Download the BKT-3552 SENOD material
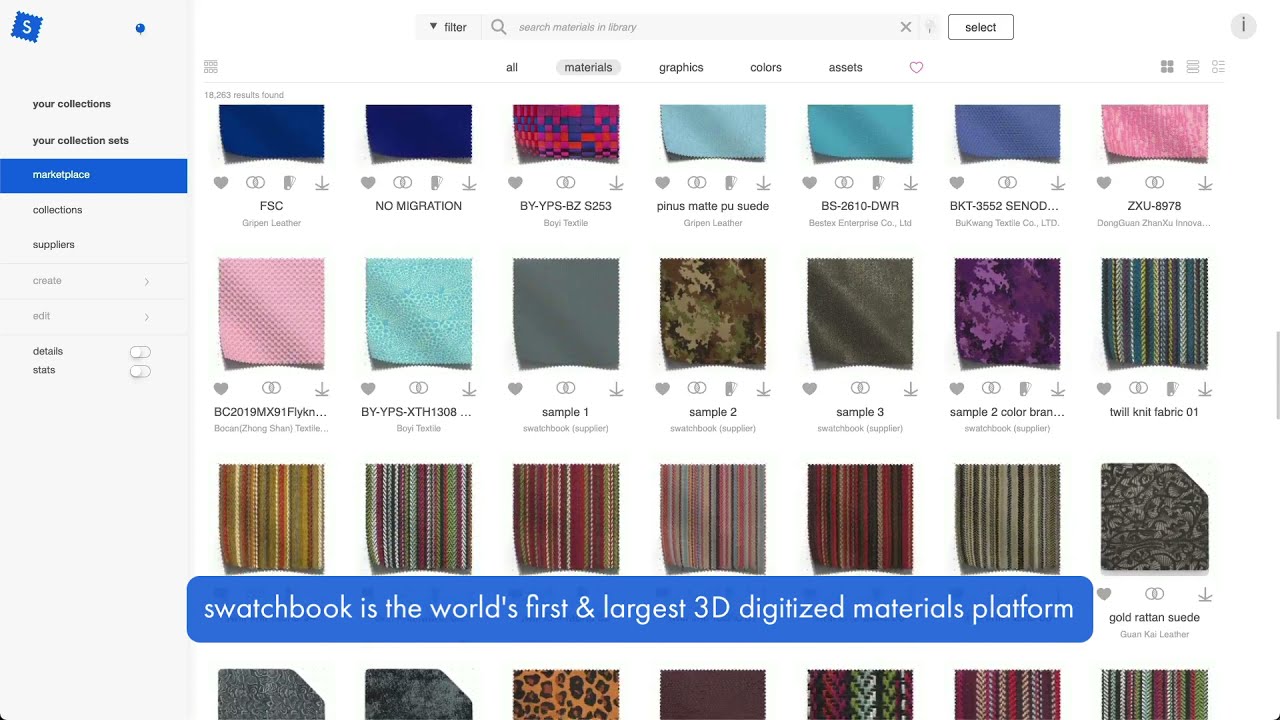The height and width of the screenshot is (720, 1280). click(x=1058, y=183)
